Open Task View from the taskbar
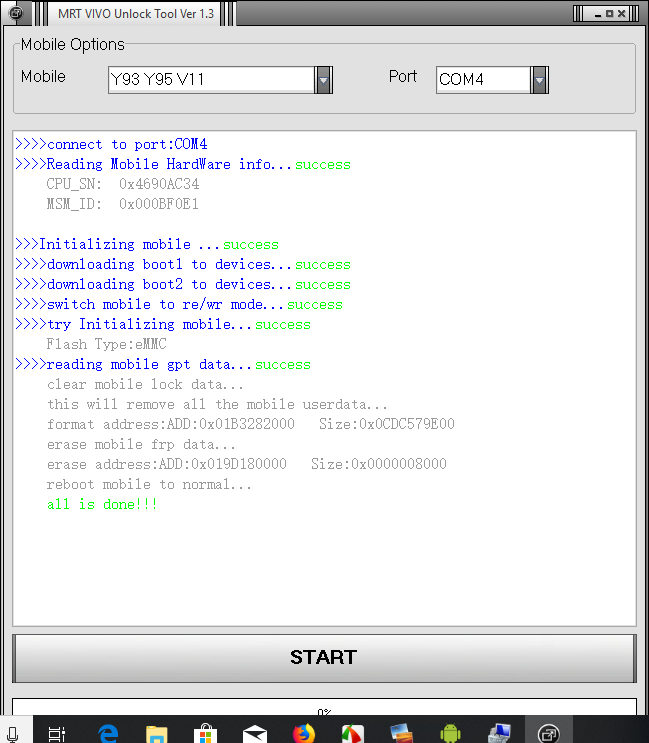 57,734
